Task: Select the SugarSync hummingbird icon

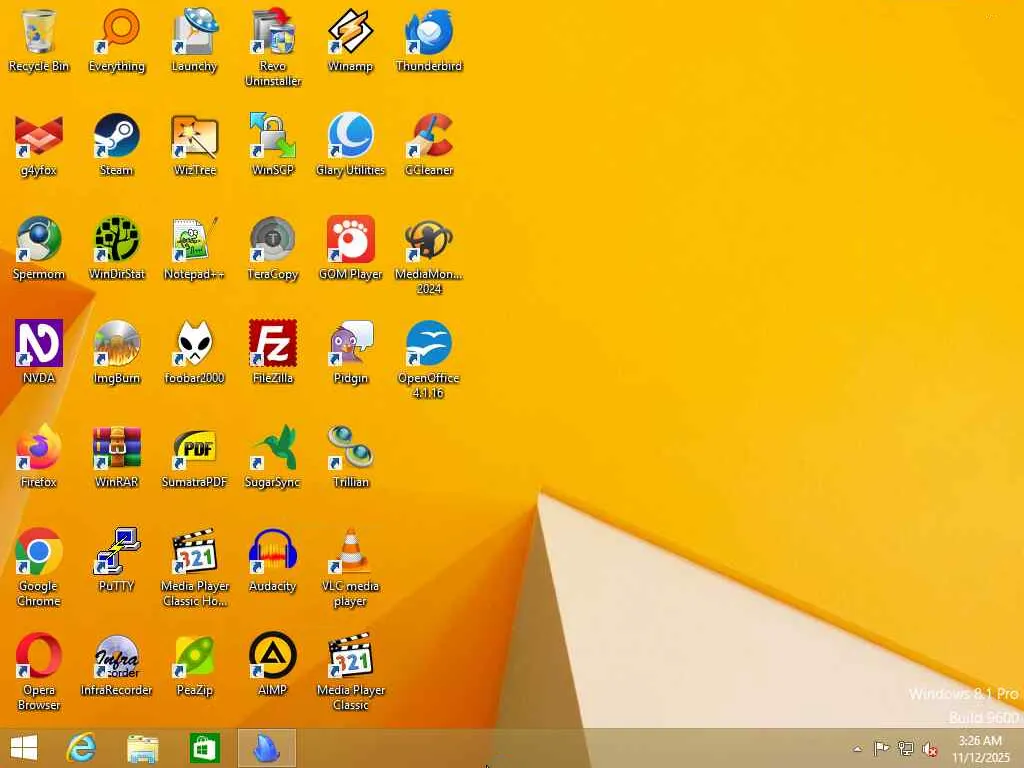Action: pos(273,456)
